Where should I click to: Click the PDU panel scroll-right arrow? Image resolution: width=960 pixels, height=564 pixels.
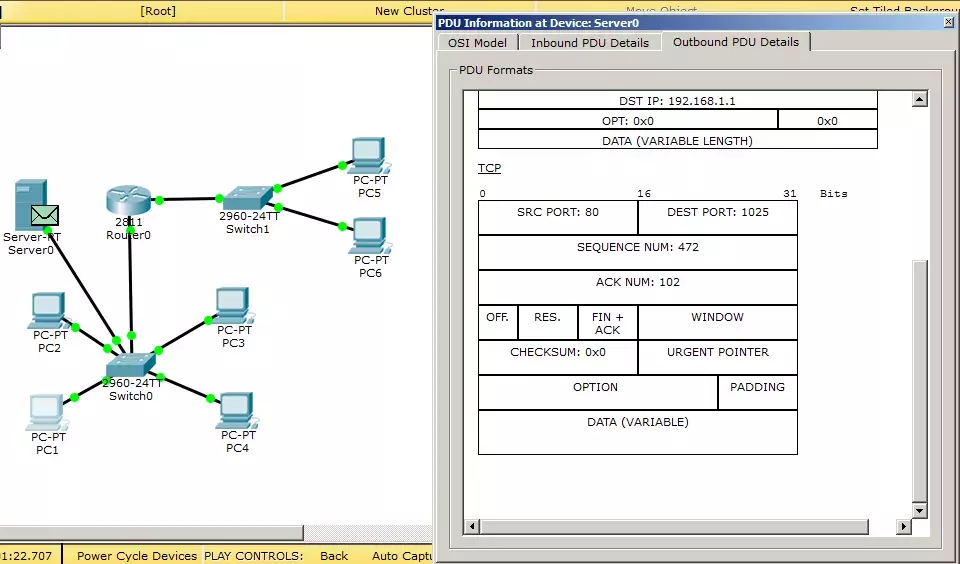(x=904, y=526)
